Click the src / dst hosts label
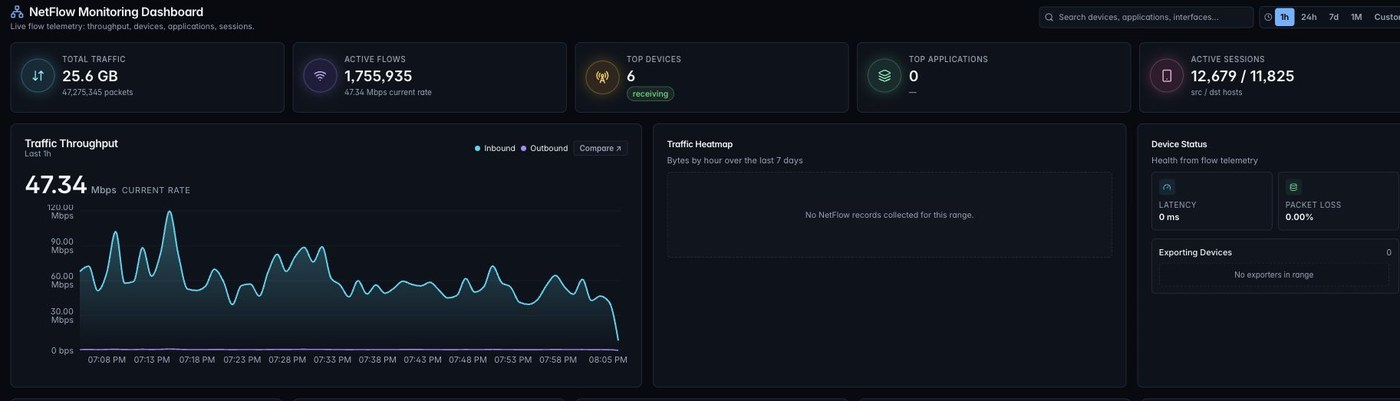The width and height of the screenshot is (1400, 401). (1216, 92)
